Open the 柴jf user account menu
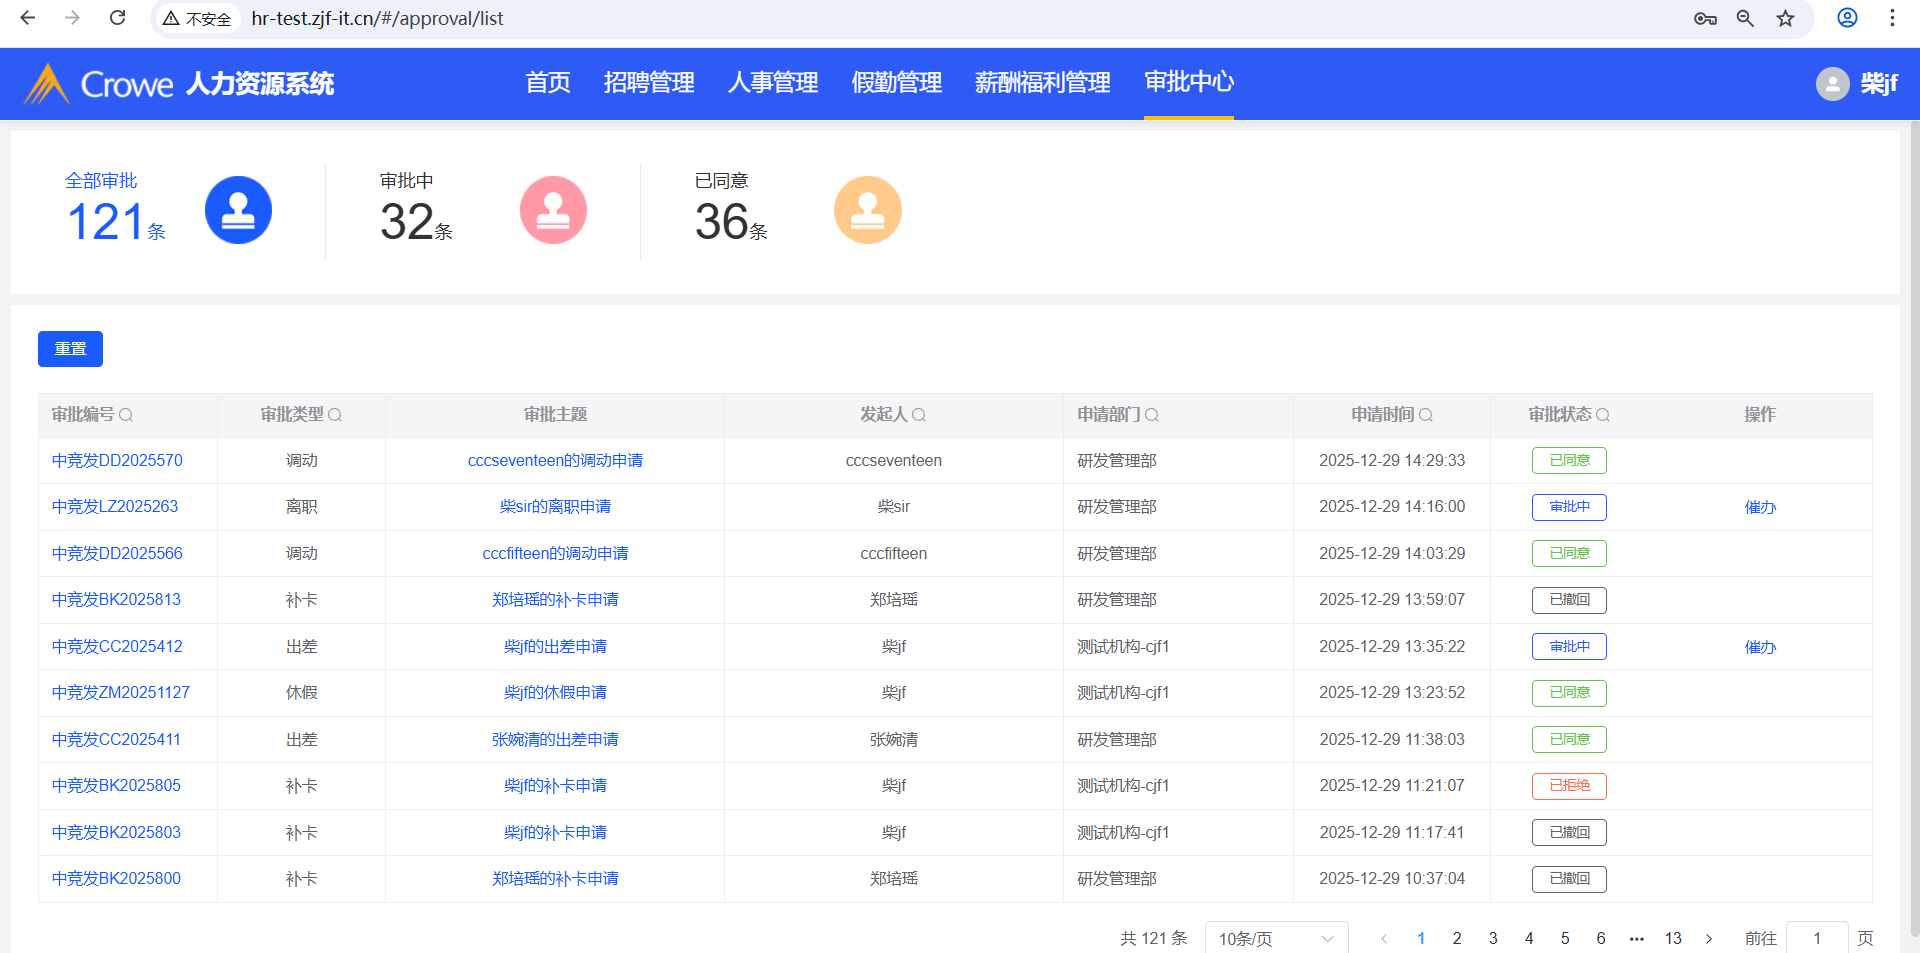The width and height of the screenshot is (1920, 953). tap(1857, 84)
